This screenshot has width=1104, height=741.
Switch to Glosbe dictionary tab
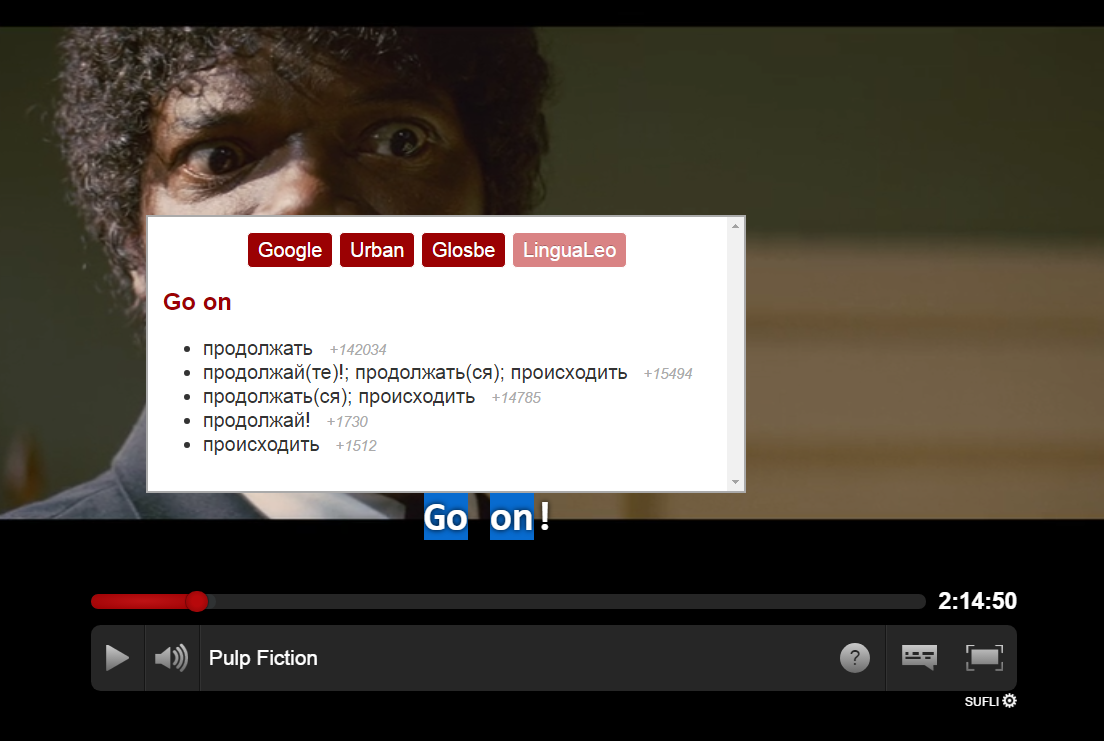click(x=463, y=250)
